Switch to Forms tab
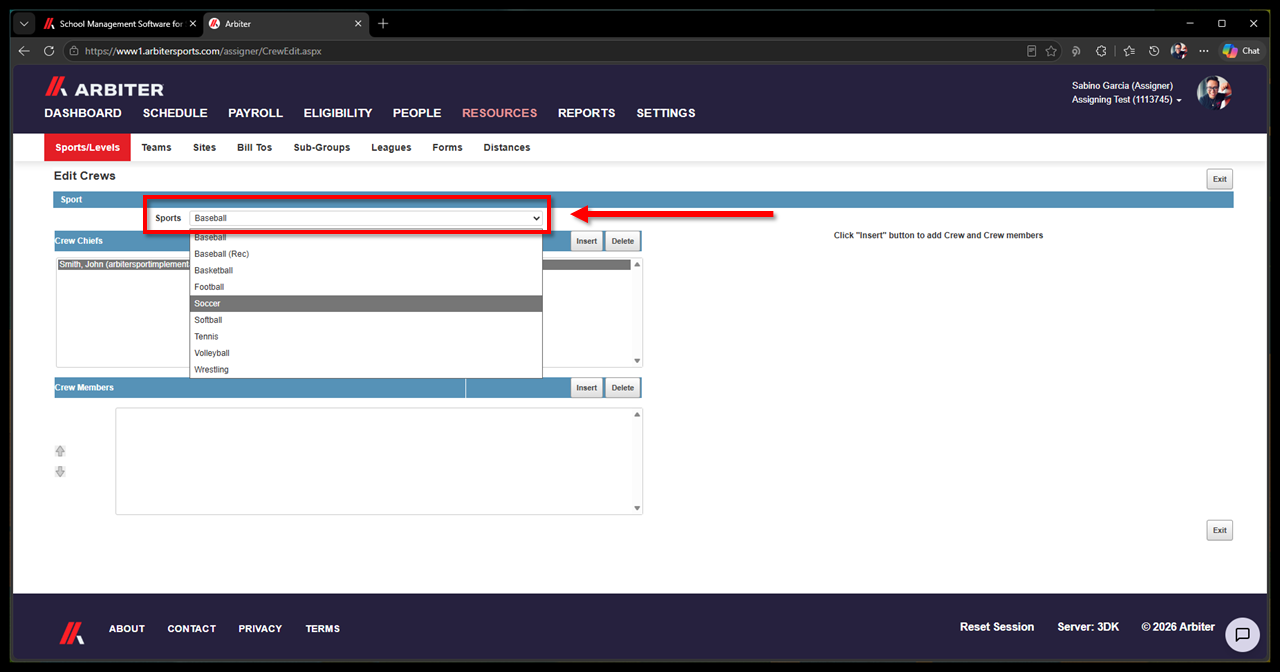The image size is (1280, 672). click(447, 147)
